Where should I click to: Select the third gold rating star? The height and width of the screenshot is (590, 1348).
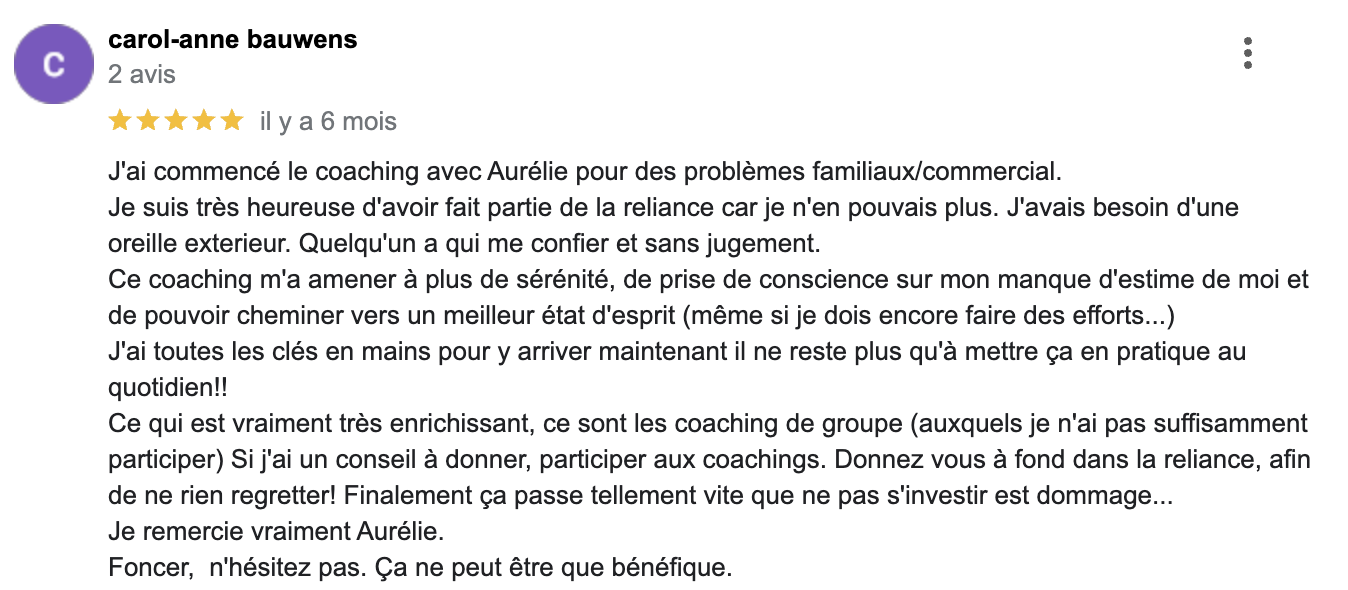point(176,121)
